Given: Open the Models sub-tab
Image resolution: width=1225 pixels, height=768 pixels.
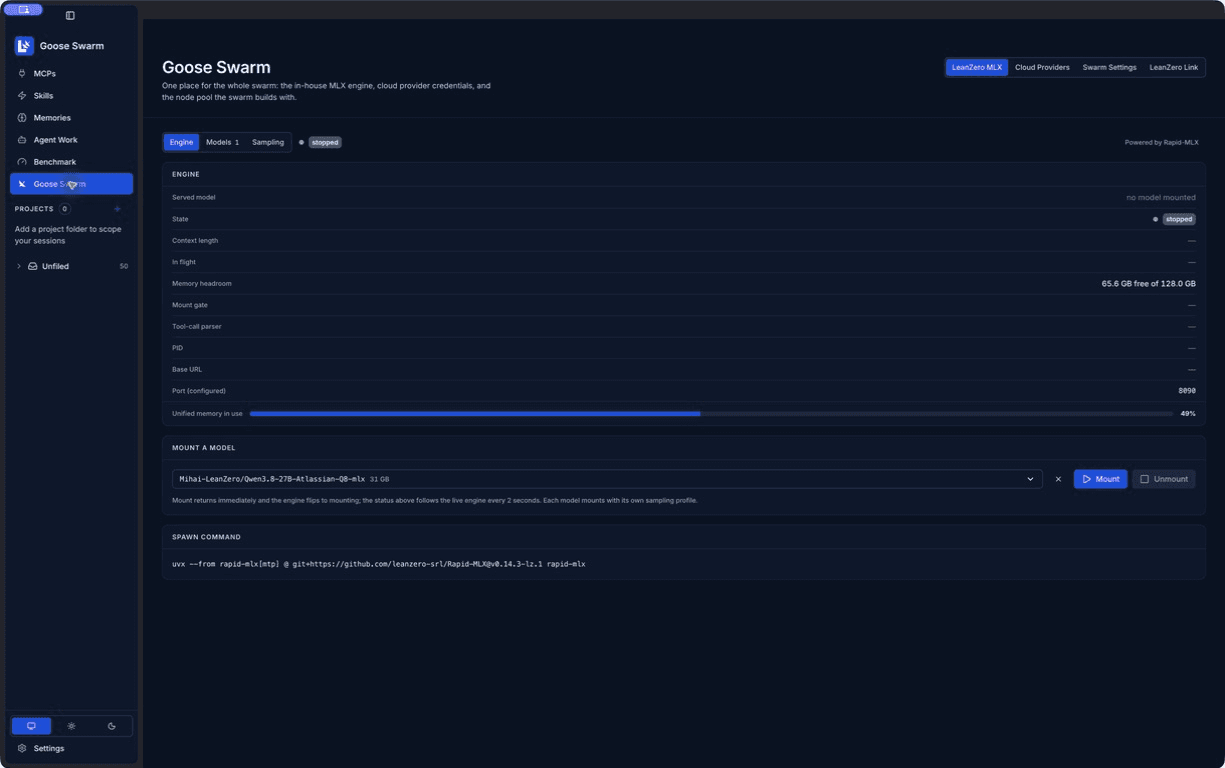Looking at the screenshot, I should click(x=222, y=142).
